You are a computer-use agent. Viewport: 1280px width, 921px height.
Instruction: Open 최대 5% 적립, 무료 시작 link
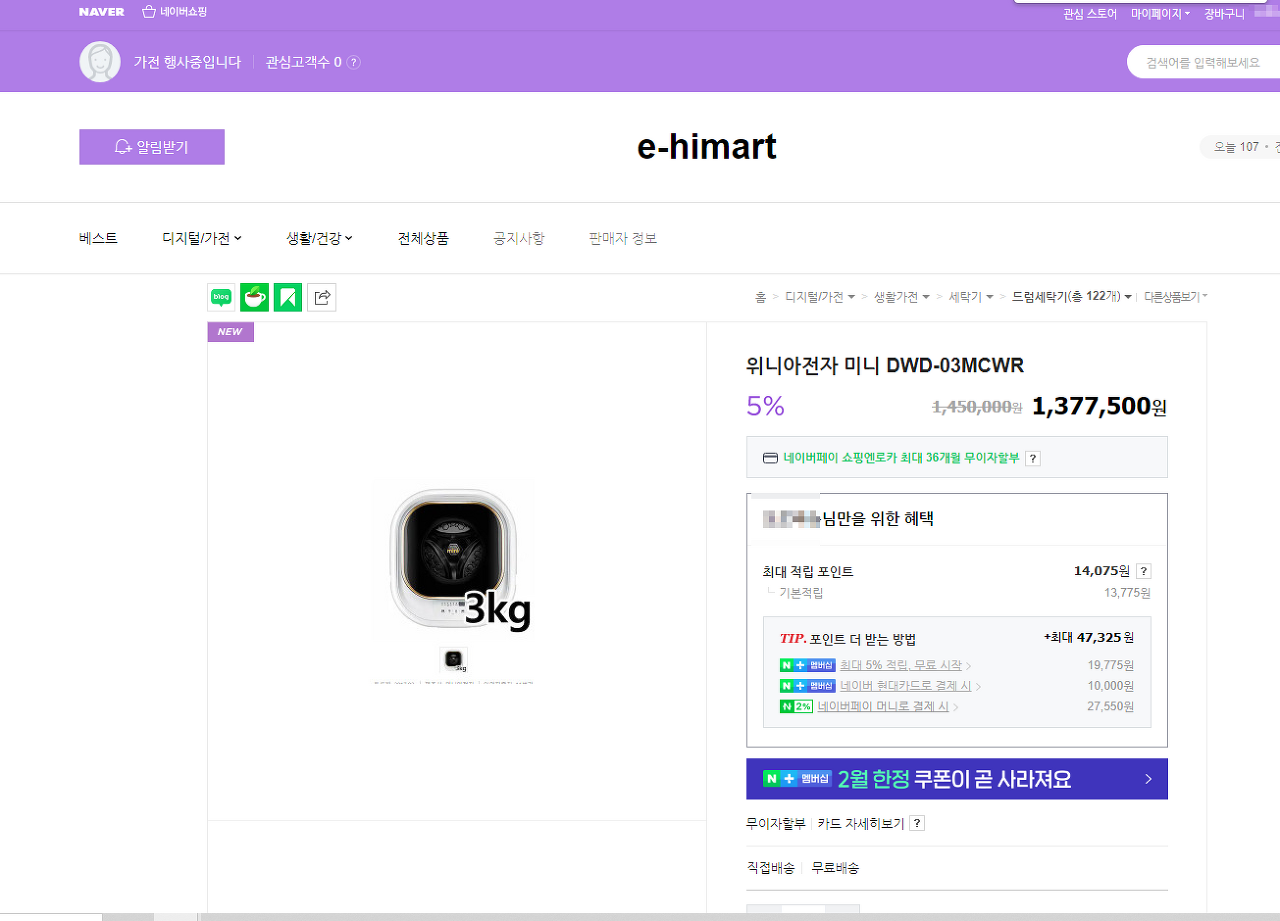[901, 665]
